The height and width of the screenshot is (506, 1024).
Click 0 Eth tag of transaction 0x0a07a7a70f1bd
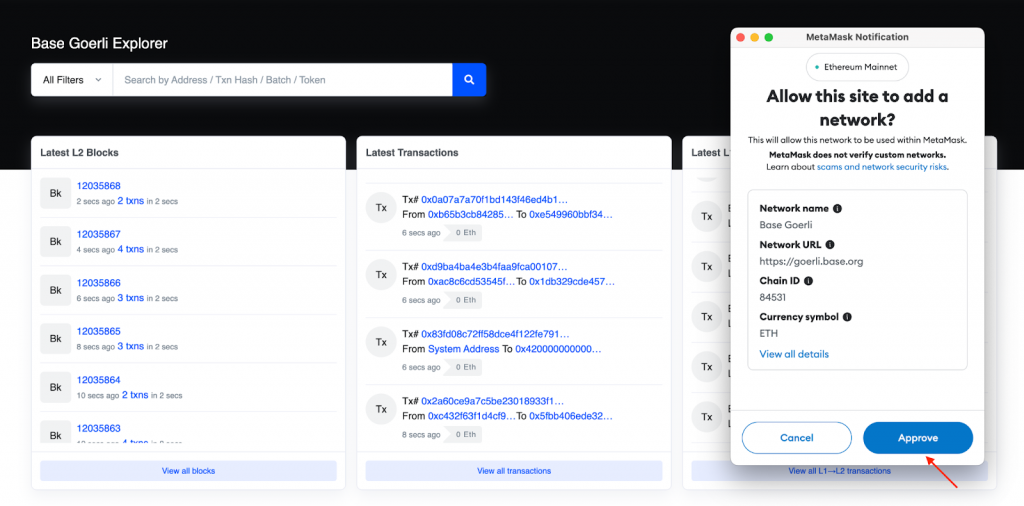coord(463,232)
